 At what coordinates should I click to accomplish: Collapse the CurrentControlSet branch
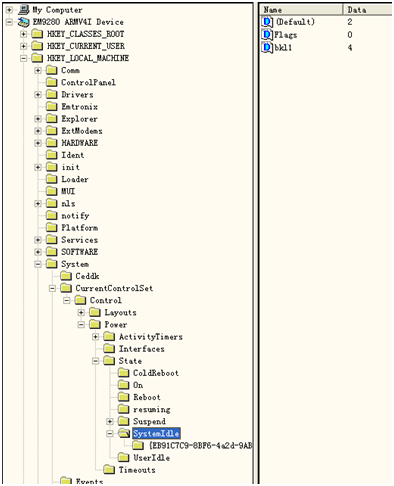pos(52,288)
